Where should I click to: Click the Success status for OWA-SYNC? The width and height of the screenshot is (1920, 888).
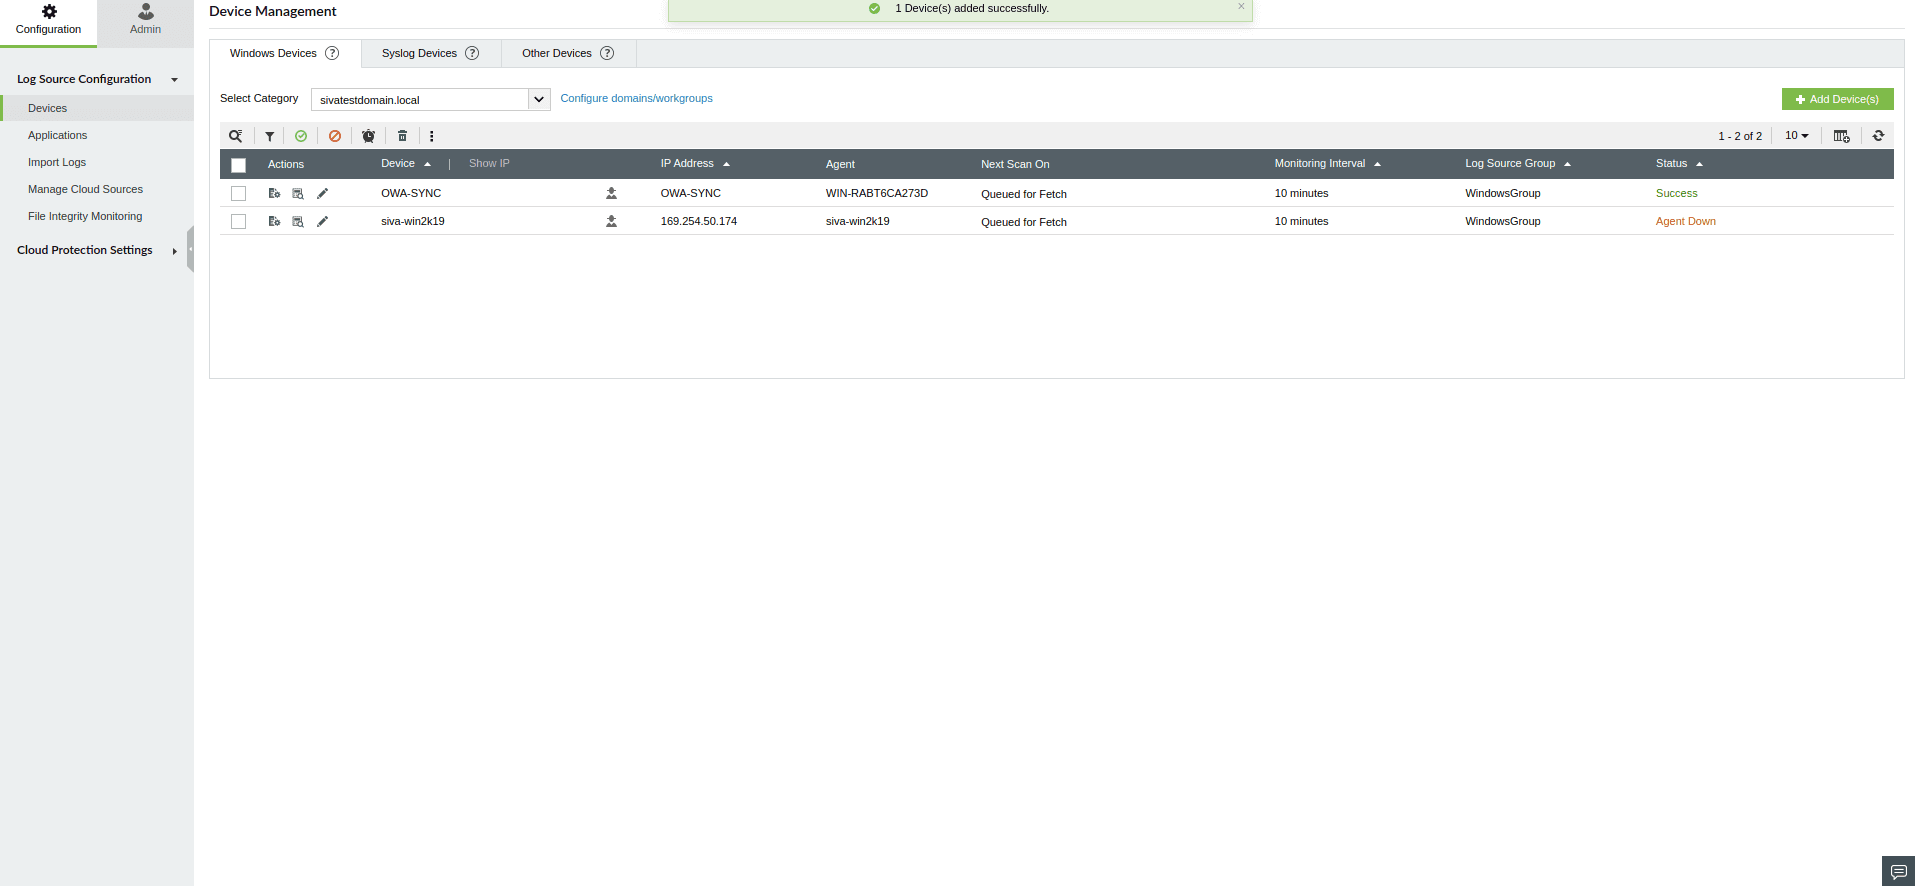[x=1676, y=193]
